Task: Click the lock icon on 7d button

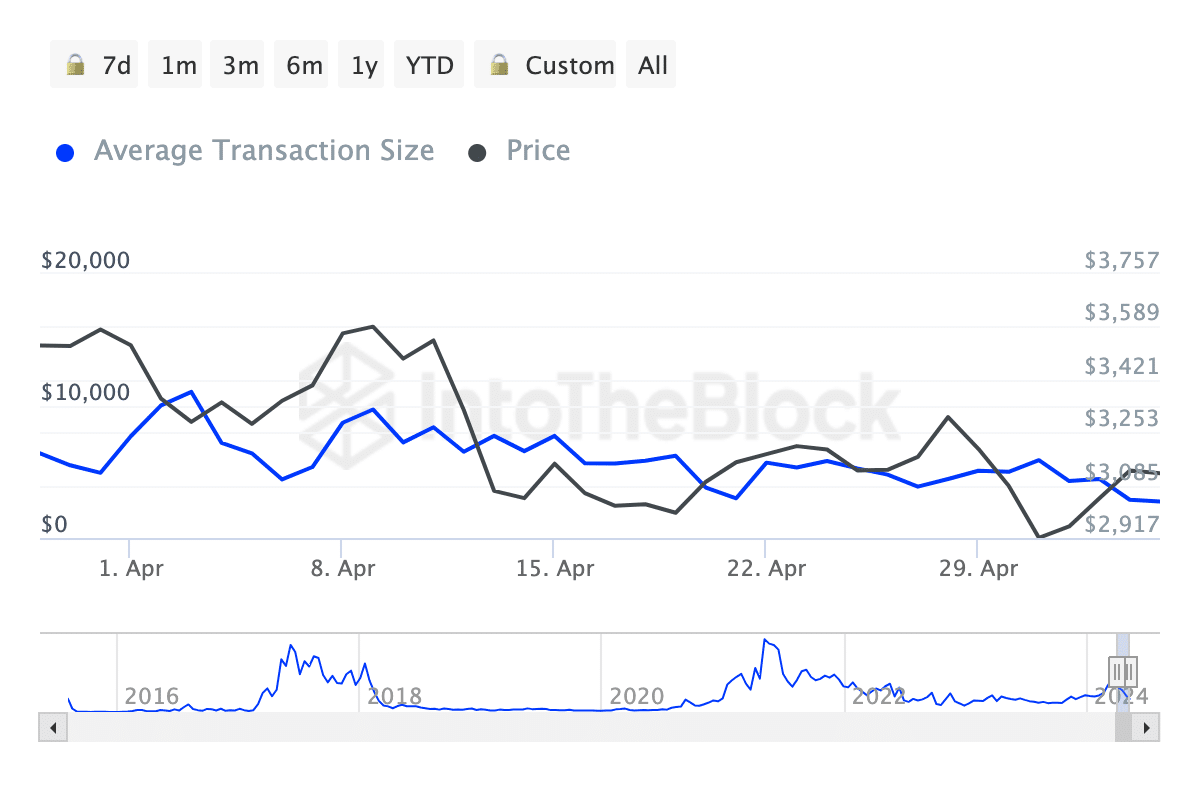Action: 75,66
